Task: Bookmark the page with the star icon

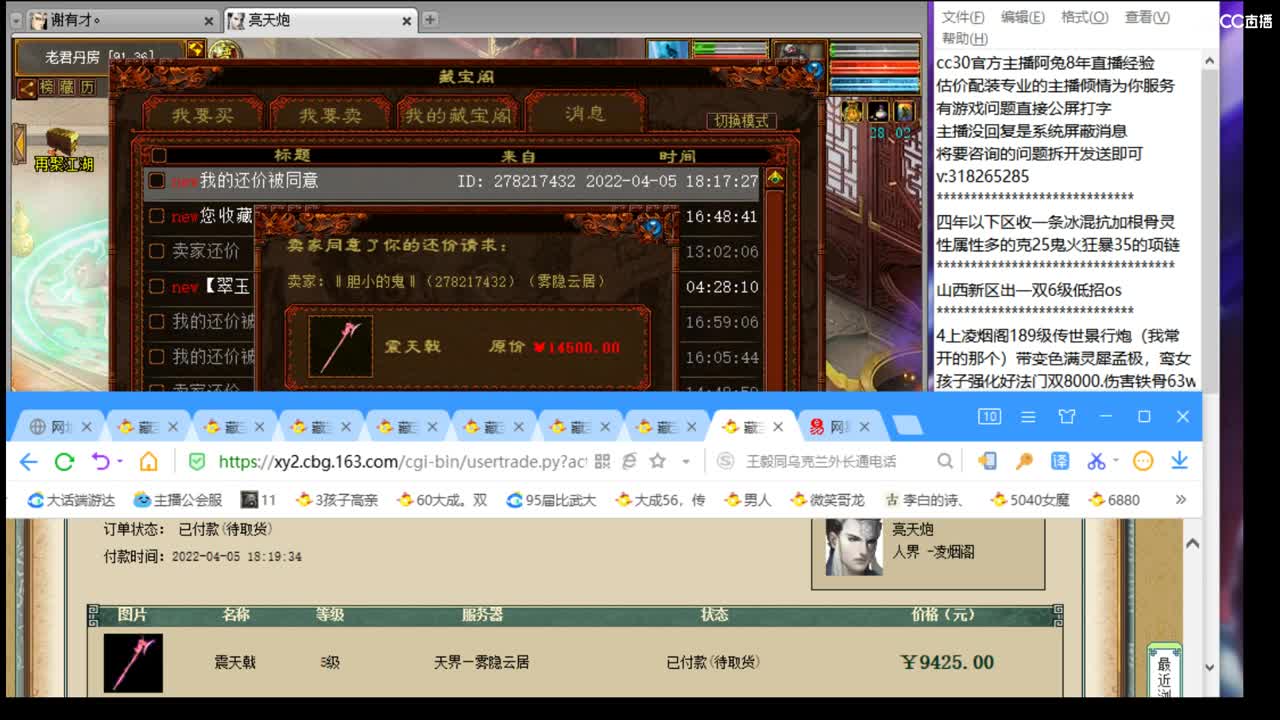Action: pyautogui.click(x=657, y=461)
